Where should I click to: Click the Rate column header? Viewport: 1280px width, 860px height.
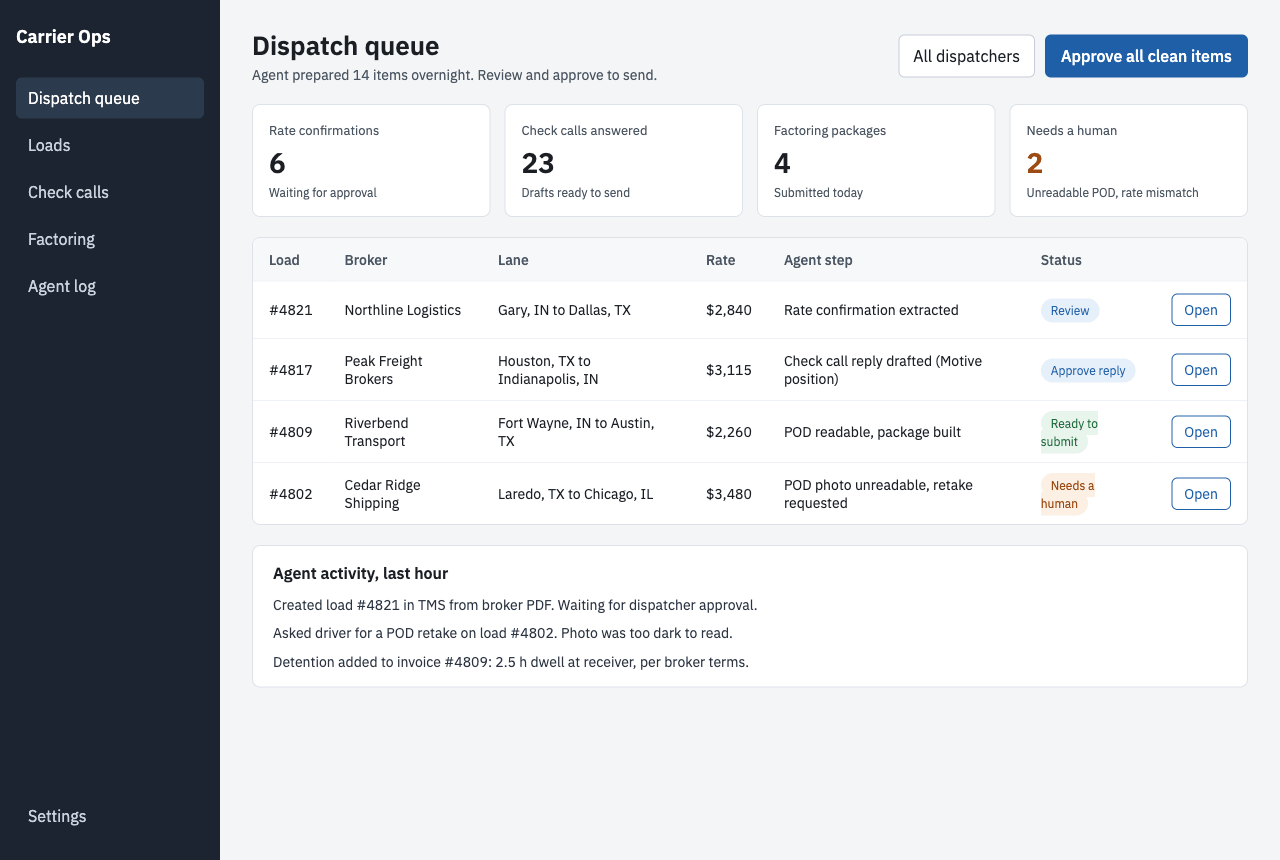tap(720, 260)
